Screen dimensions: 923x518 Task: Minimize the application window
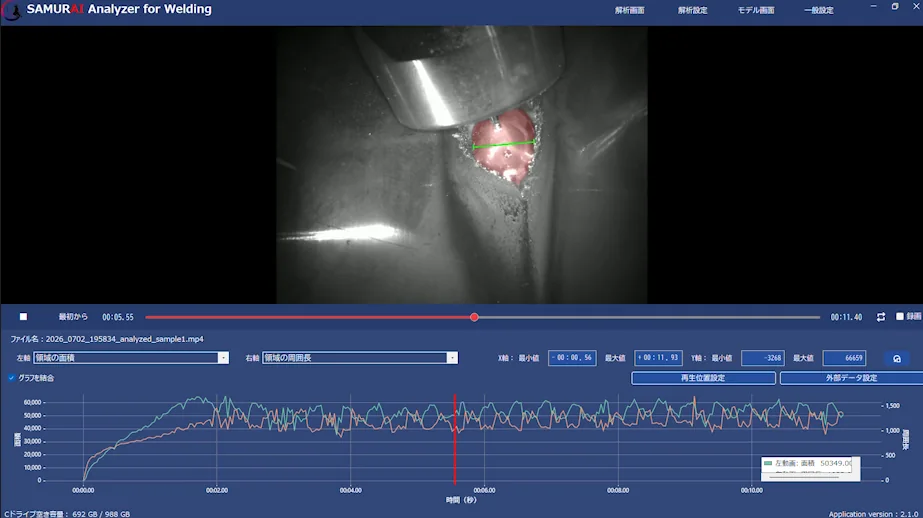pos(873,6)
